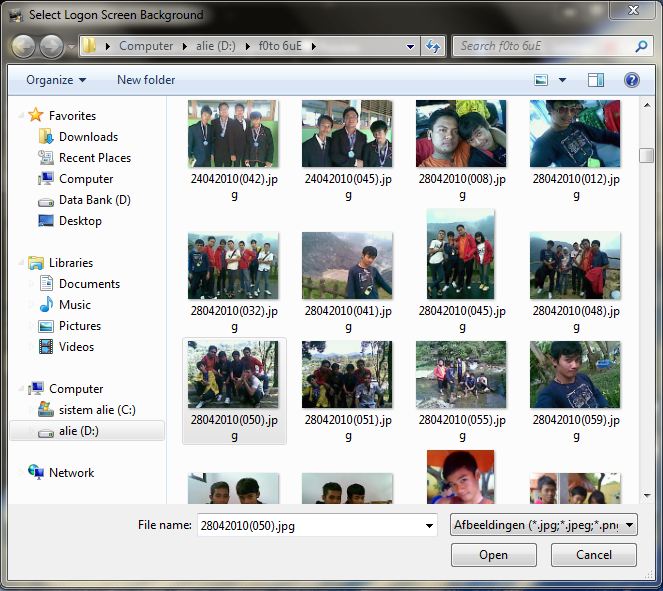The height and width of the screenshot is (591, 663).
Task: Click f0to 6uE in the address breadcrumb
Action: (280, 46)
